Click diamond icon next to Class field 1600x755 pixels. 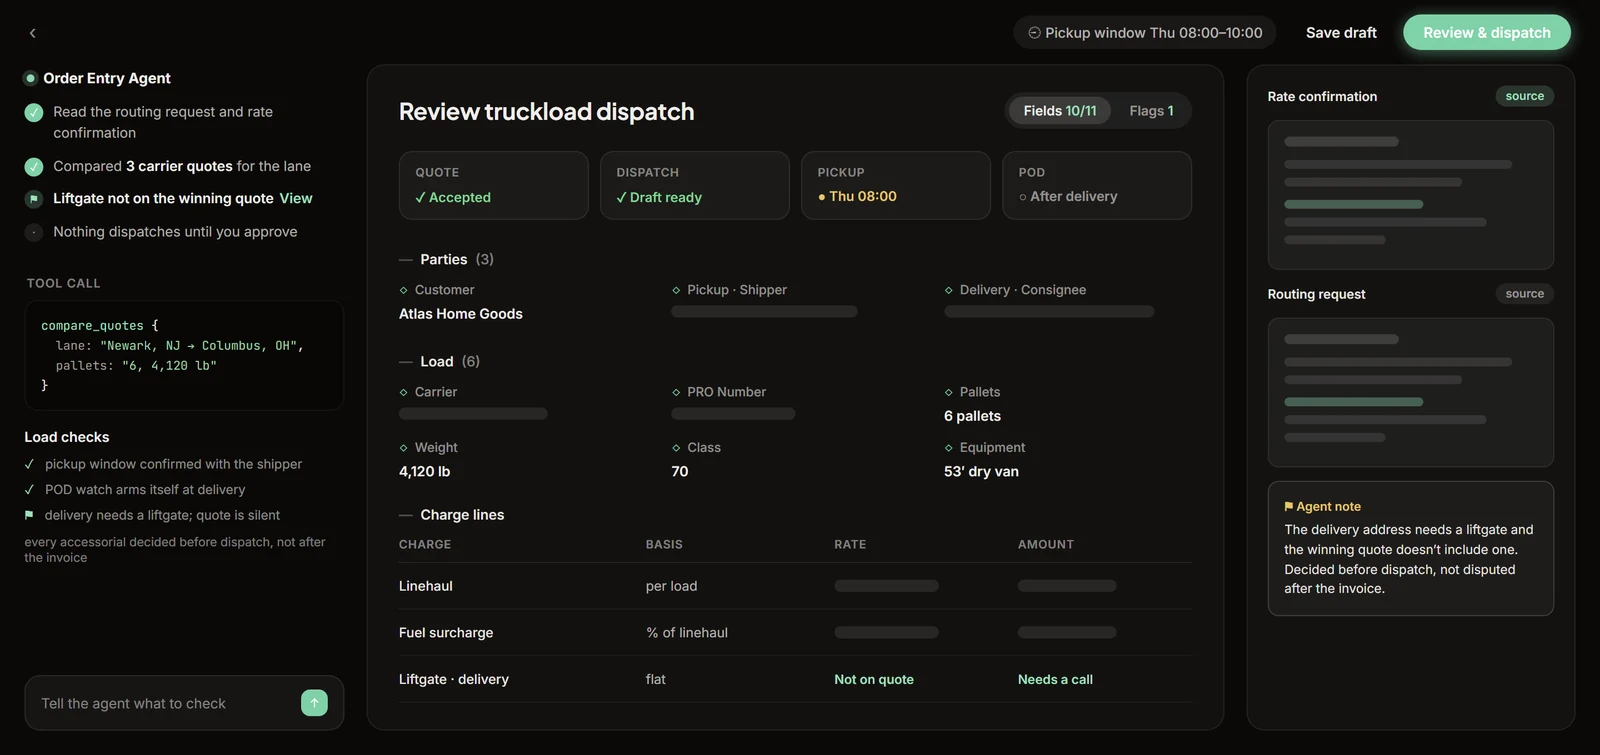(676, 448)
